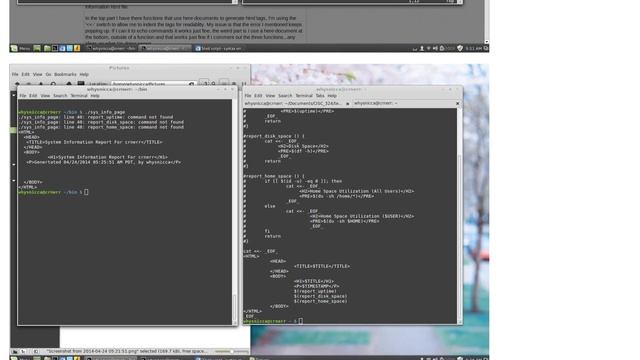Open Go menu in Pictures file manager
640x360 pixels.
[48, 74]
